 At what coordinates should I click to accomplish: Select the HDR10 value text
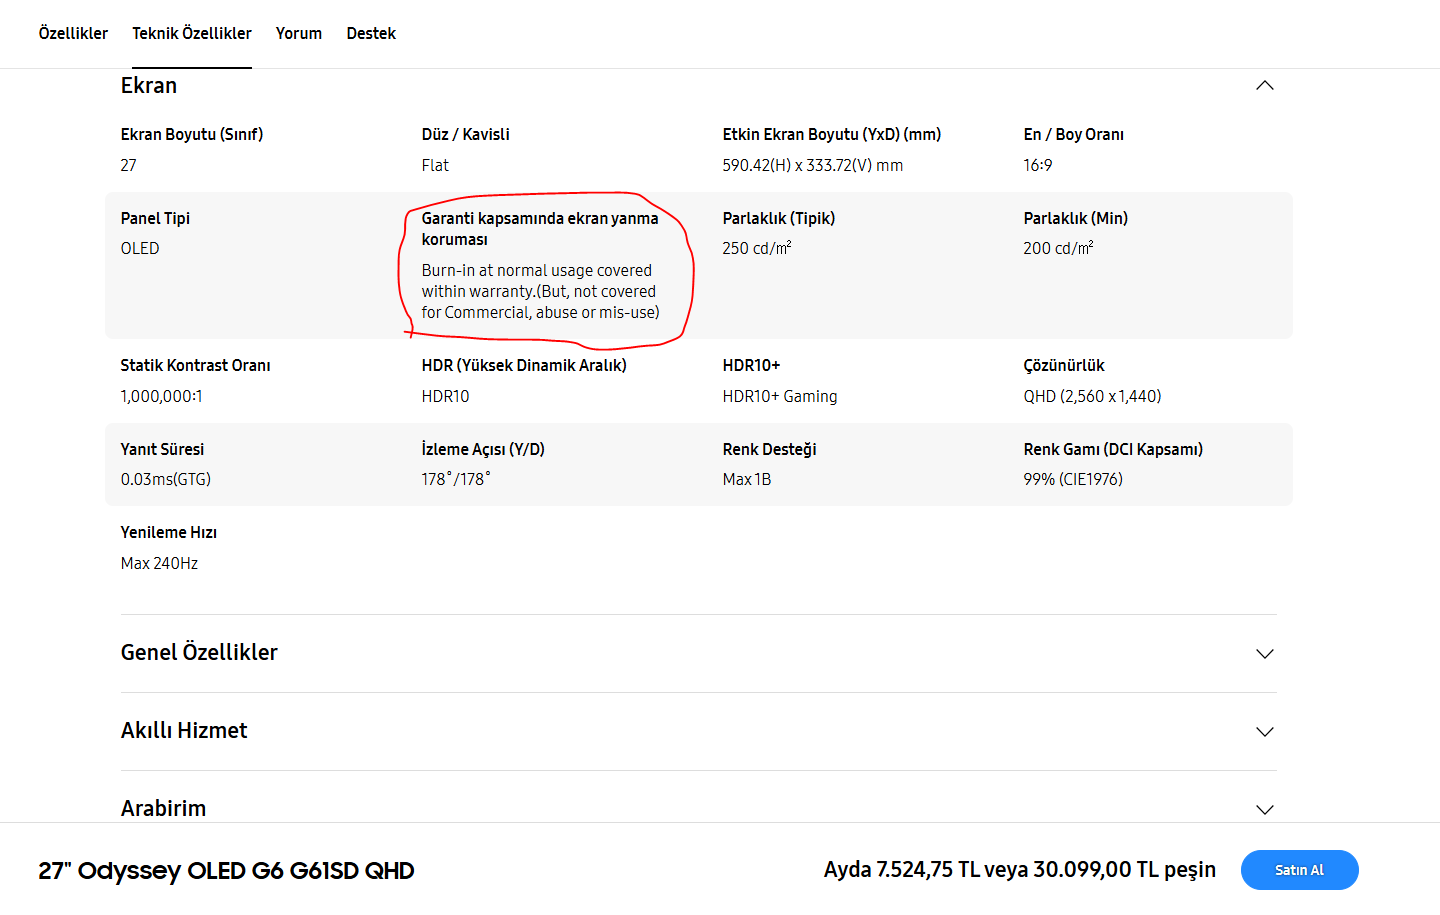click(446, 396)
